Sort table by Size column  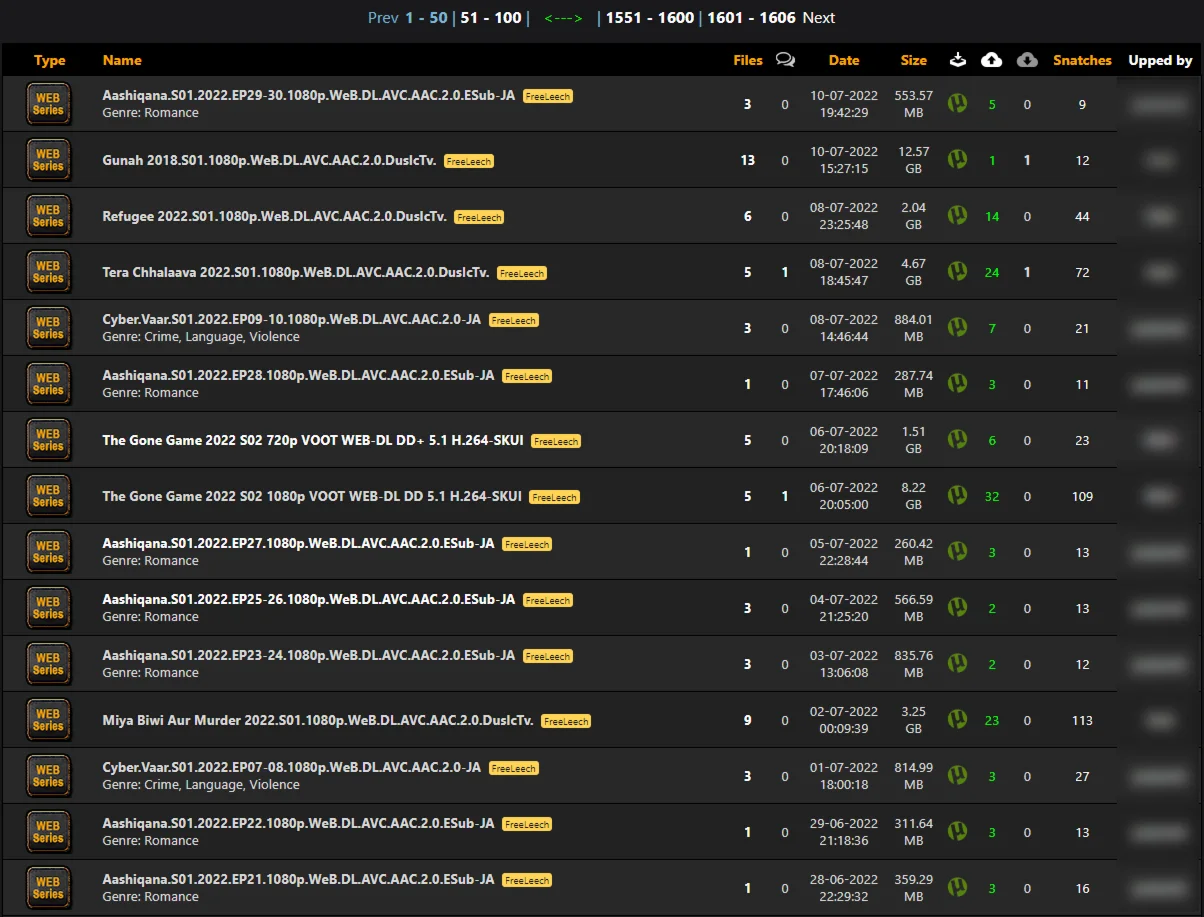pyautogui.click(x=914, y=60)
